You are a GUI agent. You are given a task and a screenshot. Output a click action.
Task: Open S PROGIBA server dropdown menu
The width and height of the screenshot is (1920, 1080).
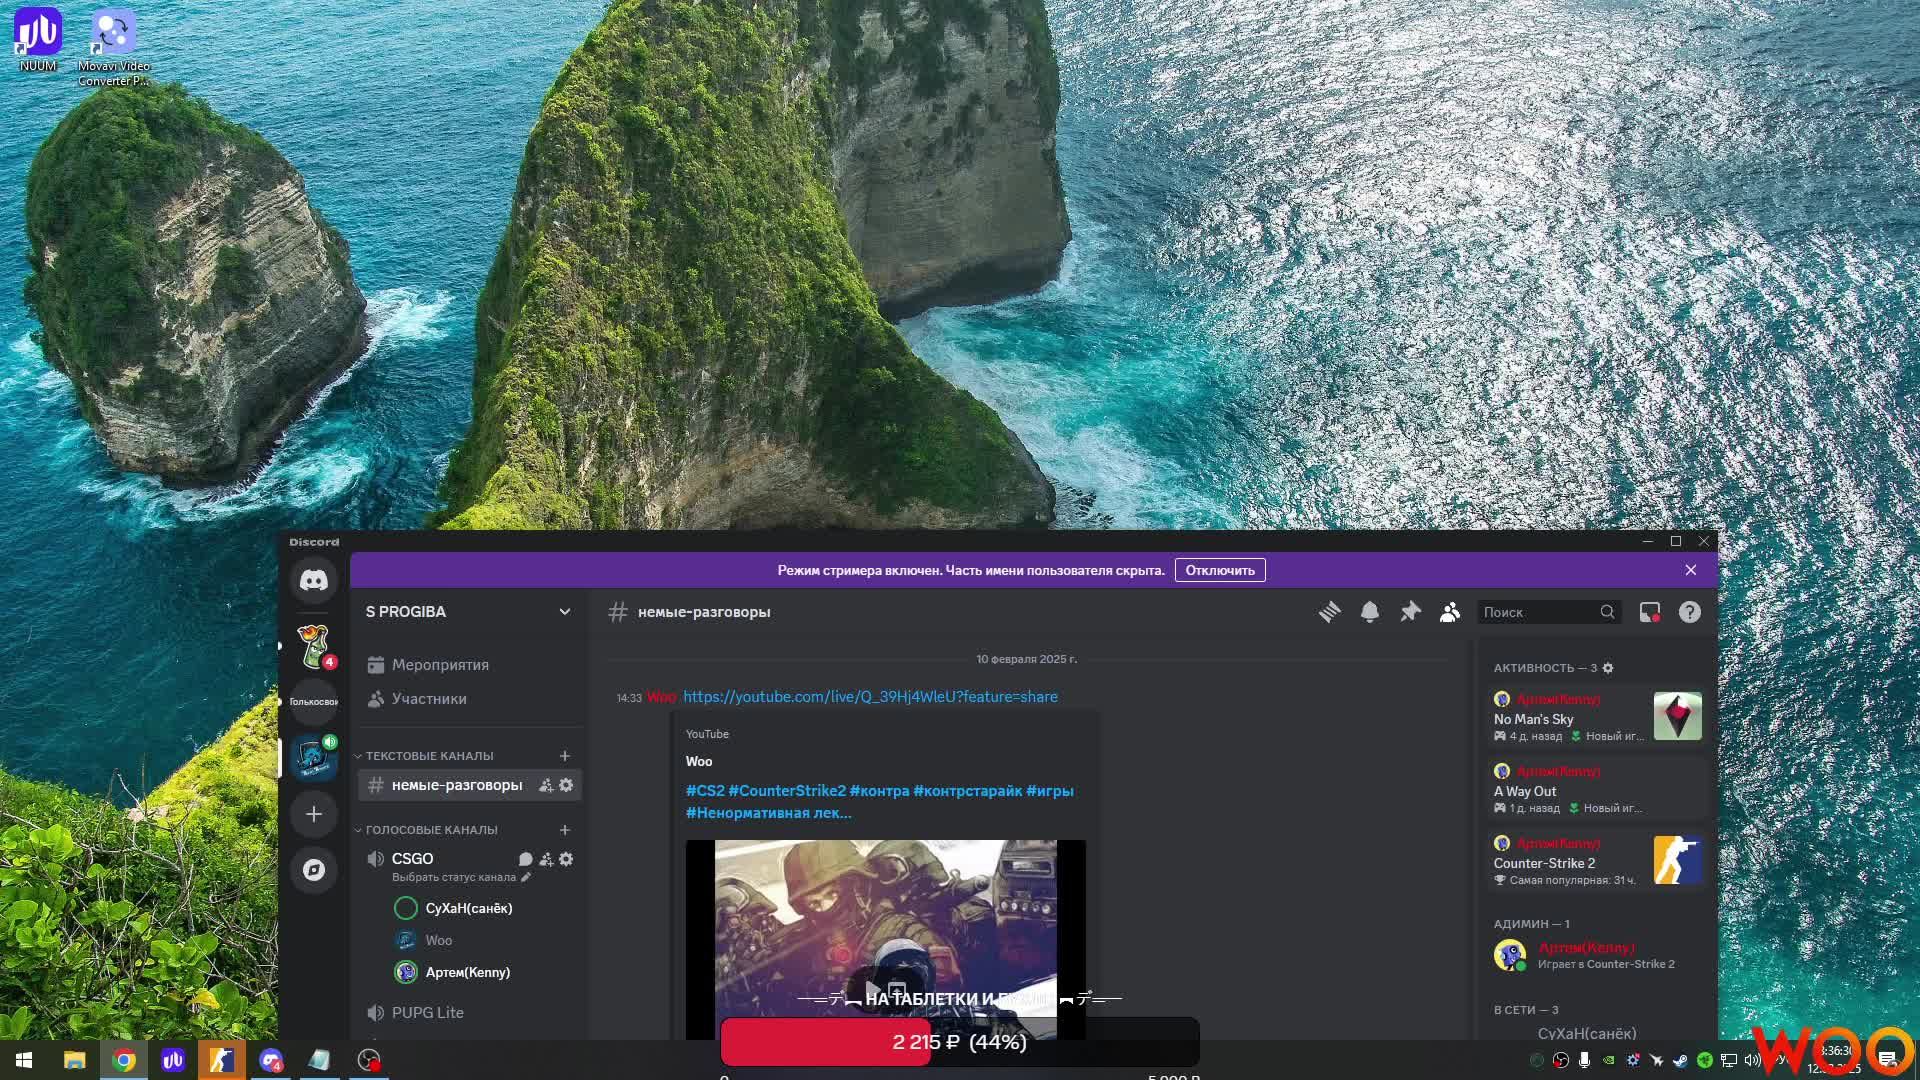click(x=468, y=612)
